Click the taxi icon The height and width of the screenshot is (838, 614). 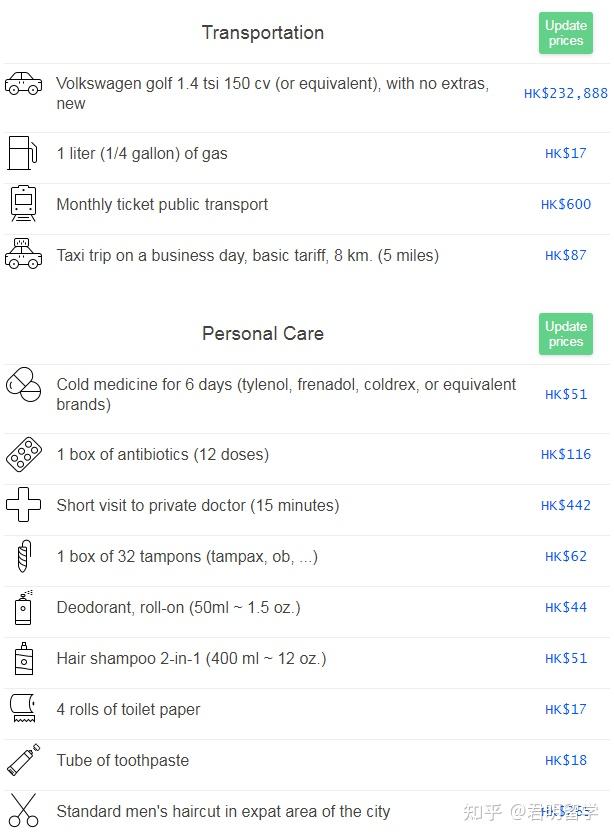[x=23, y=255]
